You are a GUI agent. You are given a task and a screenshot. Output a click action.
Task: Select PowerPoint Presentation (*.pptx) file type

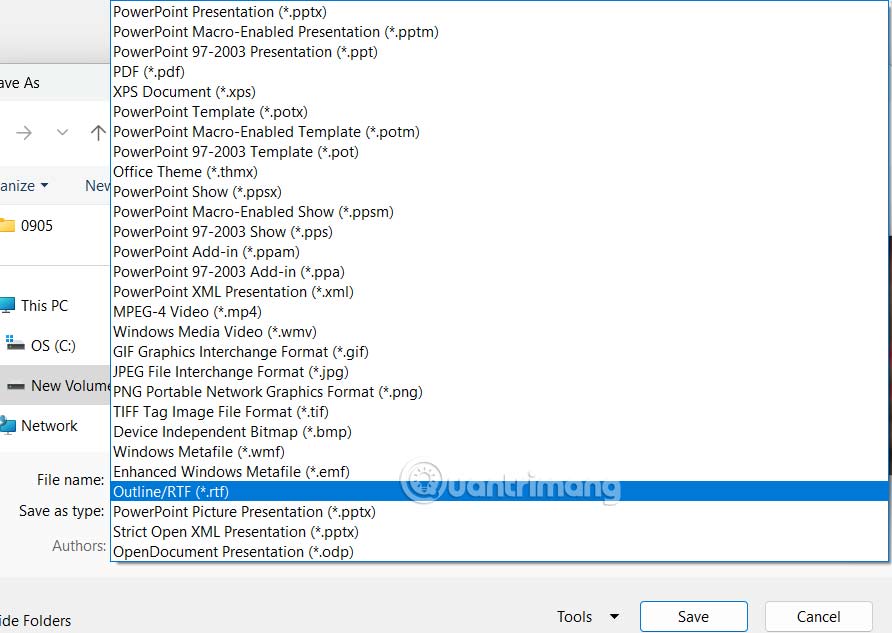pos(499,12)
